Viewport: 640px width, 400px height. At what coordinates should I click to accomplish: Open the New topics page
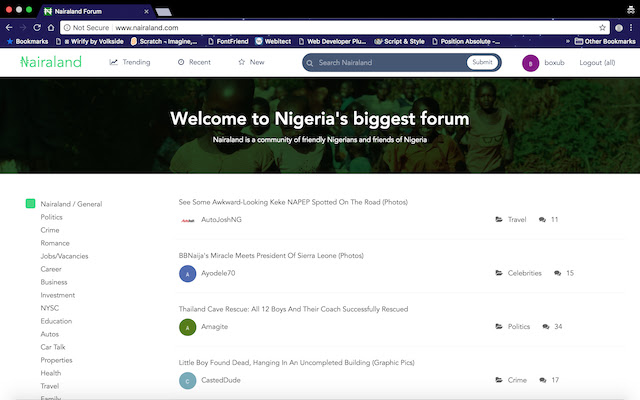(251, 62)
